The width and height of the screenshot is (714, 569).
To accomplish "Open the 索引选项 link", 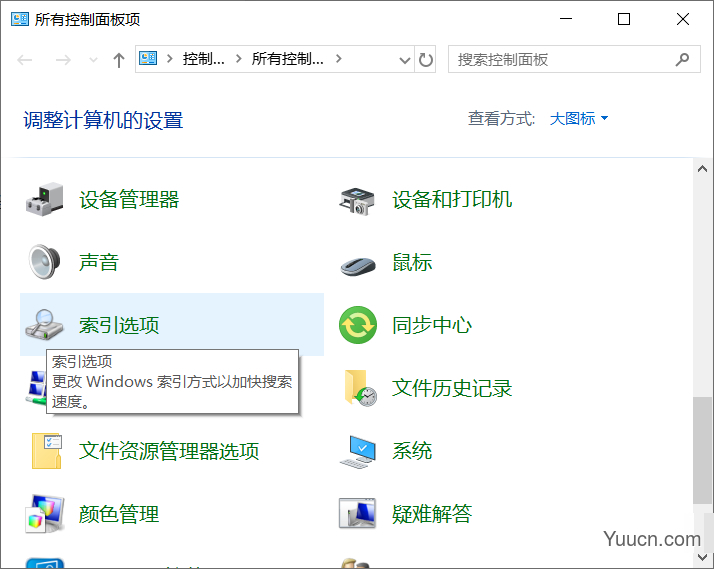I will tap(119, 325).
